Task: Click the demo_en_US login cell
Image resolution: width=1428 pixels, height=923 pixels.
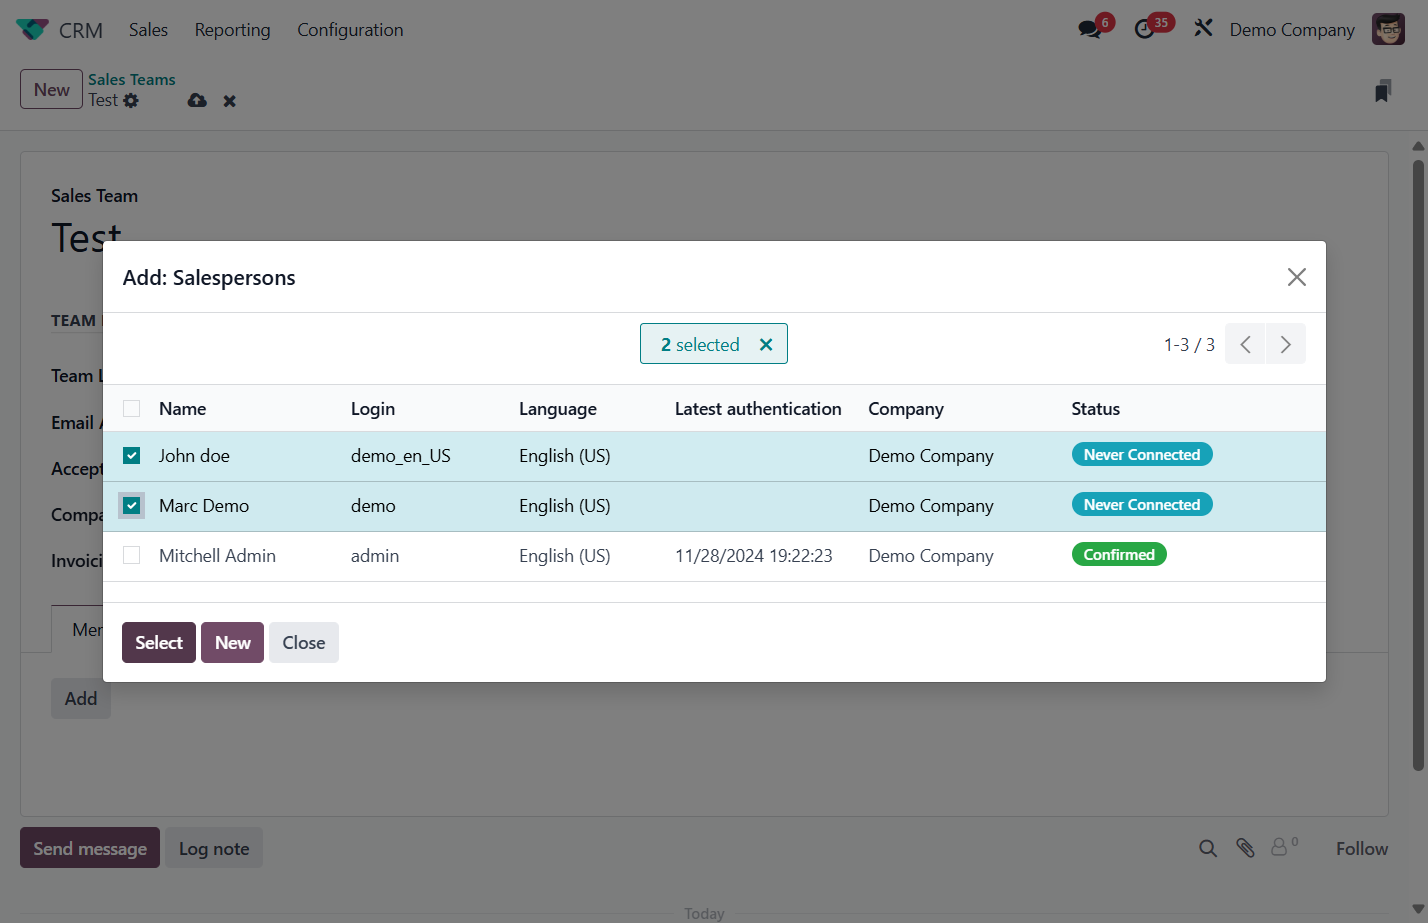Action: click(x=401, y=455)
